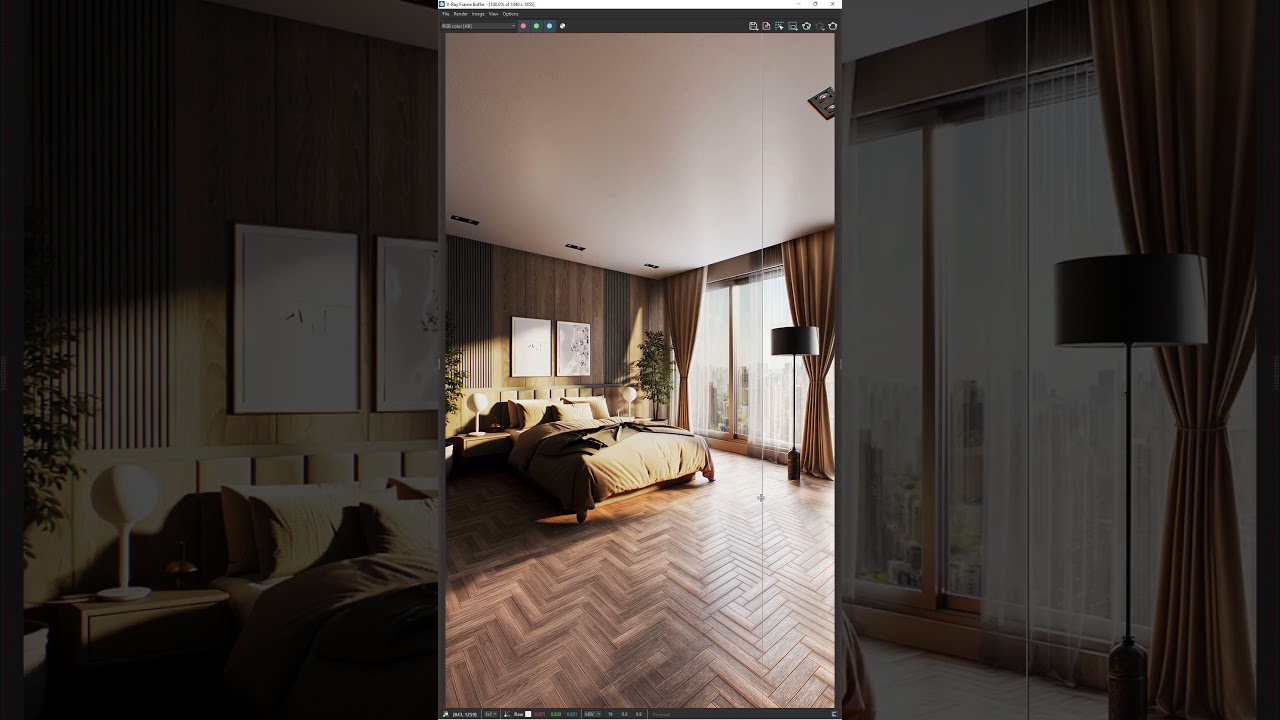
Task: Click the stop rendering icon
Action: tap(819, 26)
